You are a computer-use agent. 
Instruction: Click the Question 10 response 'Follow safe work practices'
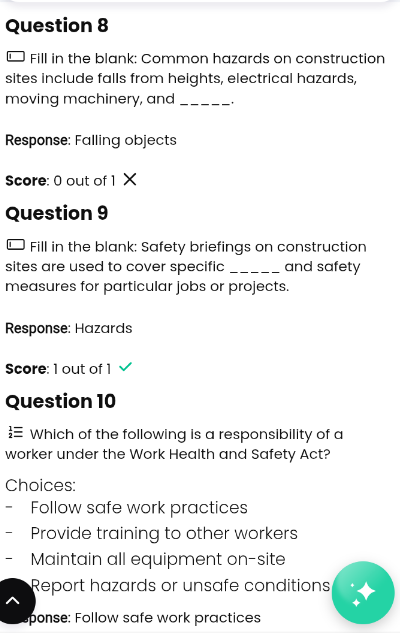[x=168, y=618]
